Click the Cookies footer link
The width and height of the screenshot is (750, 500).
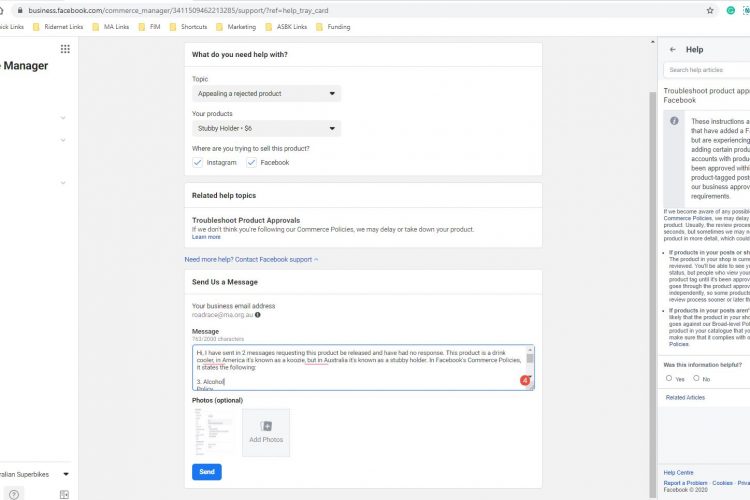[722, 483]
